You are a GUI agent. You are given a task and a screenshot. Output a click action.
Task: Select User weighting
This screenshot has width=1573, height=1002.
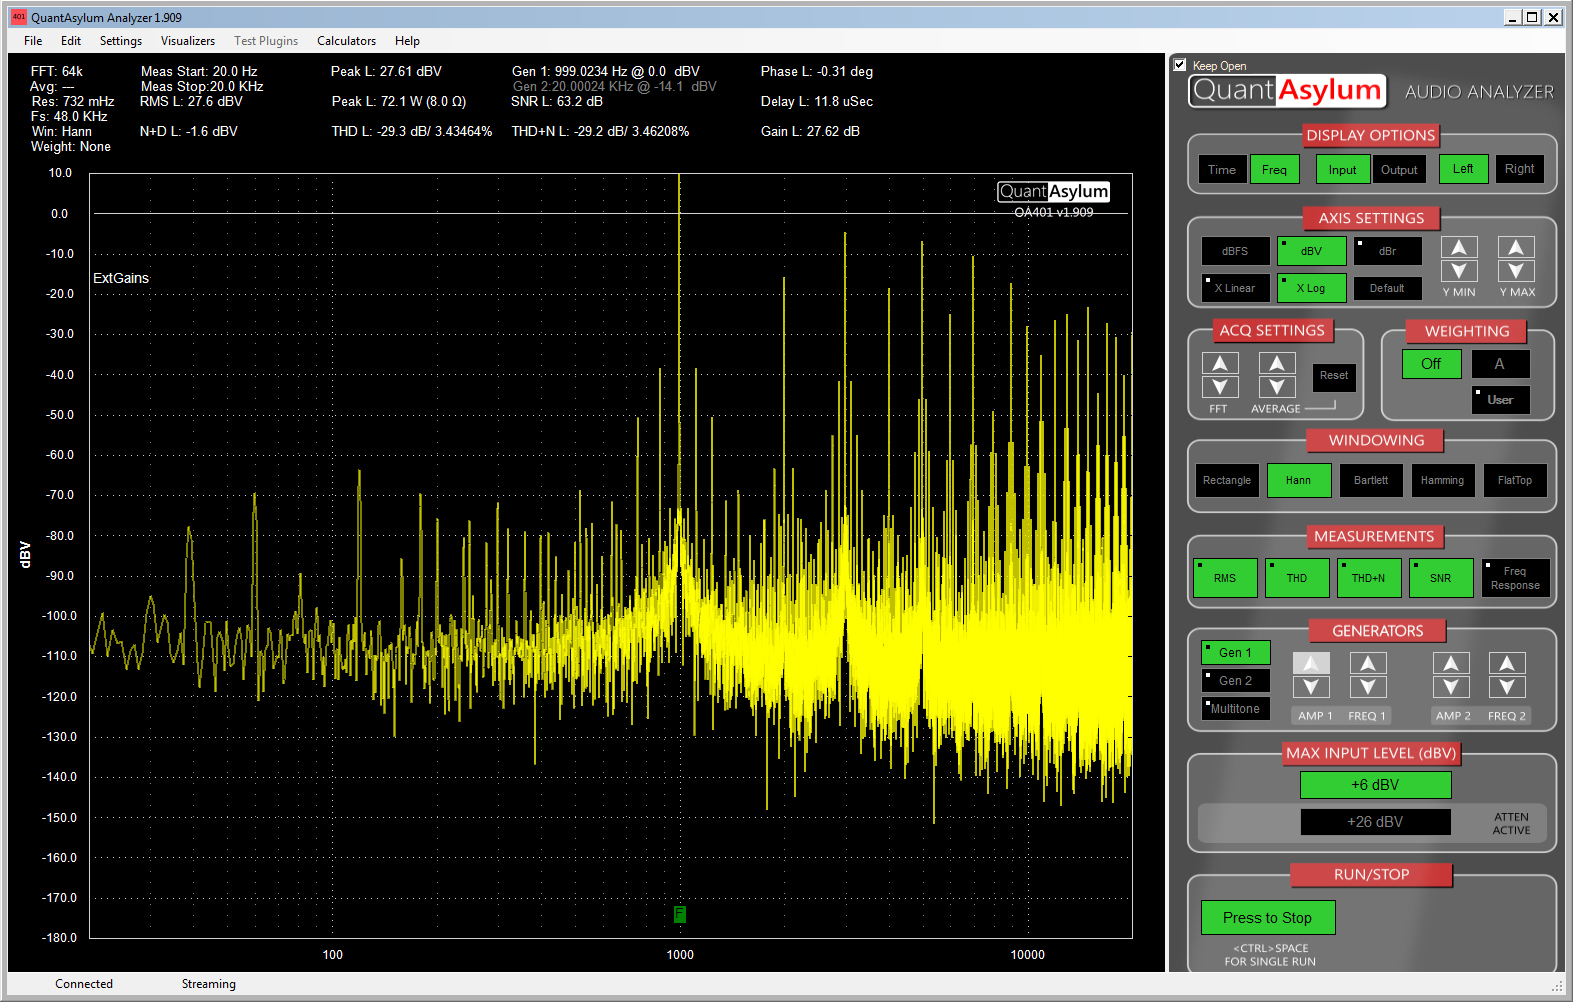point(1500,400)
